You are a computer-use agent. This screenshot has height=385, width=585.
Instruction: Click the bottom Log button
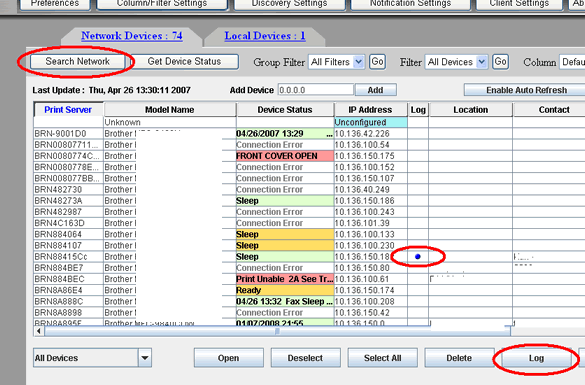click(x=536, y=358)
